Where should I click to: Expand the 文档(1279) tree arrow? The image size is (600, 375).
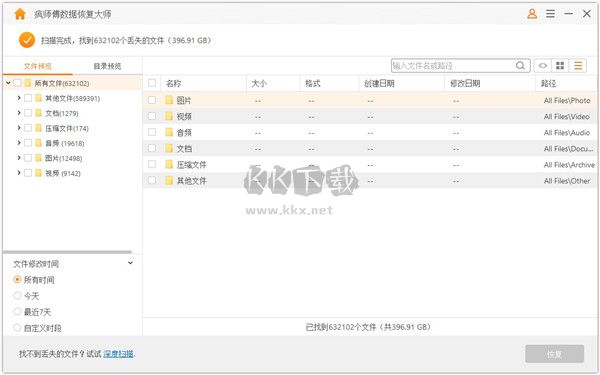(x=19, y=113)
